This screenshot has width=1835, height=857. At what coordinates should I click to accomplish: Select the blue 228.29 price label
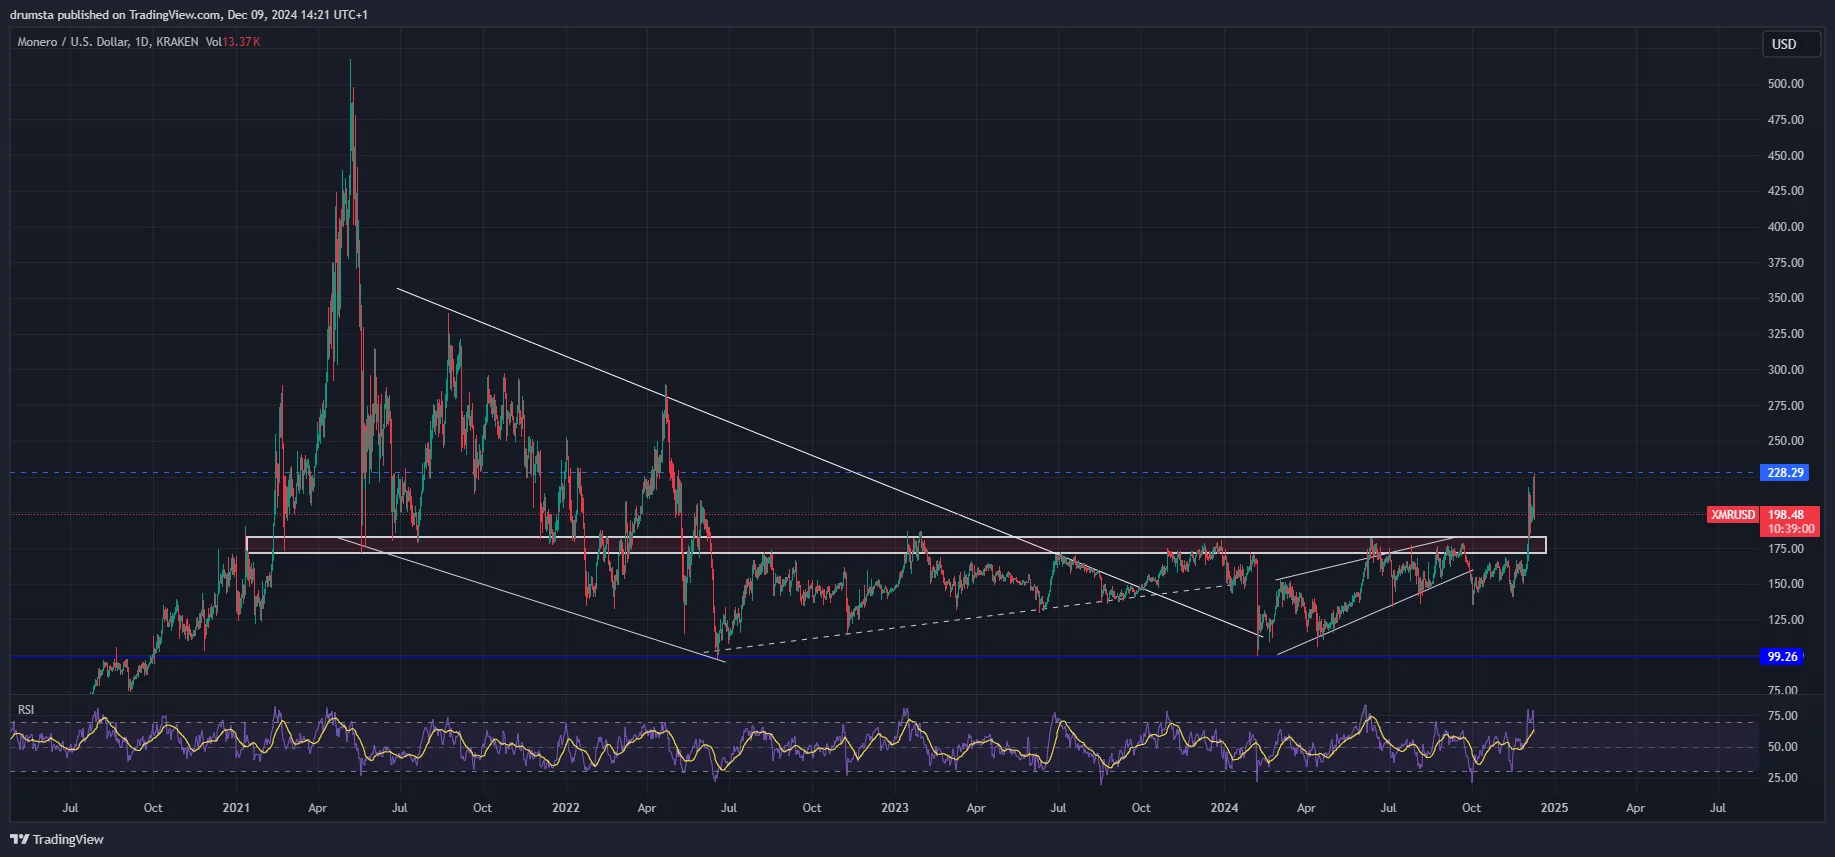click(x=1785, y=473)
